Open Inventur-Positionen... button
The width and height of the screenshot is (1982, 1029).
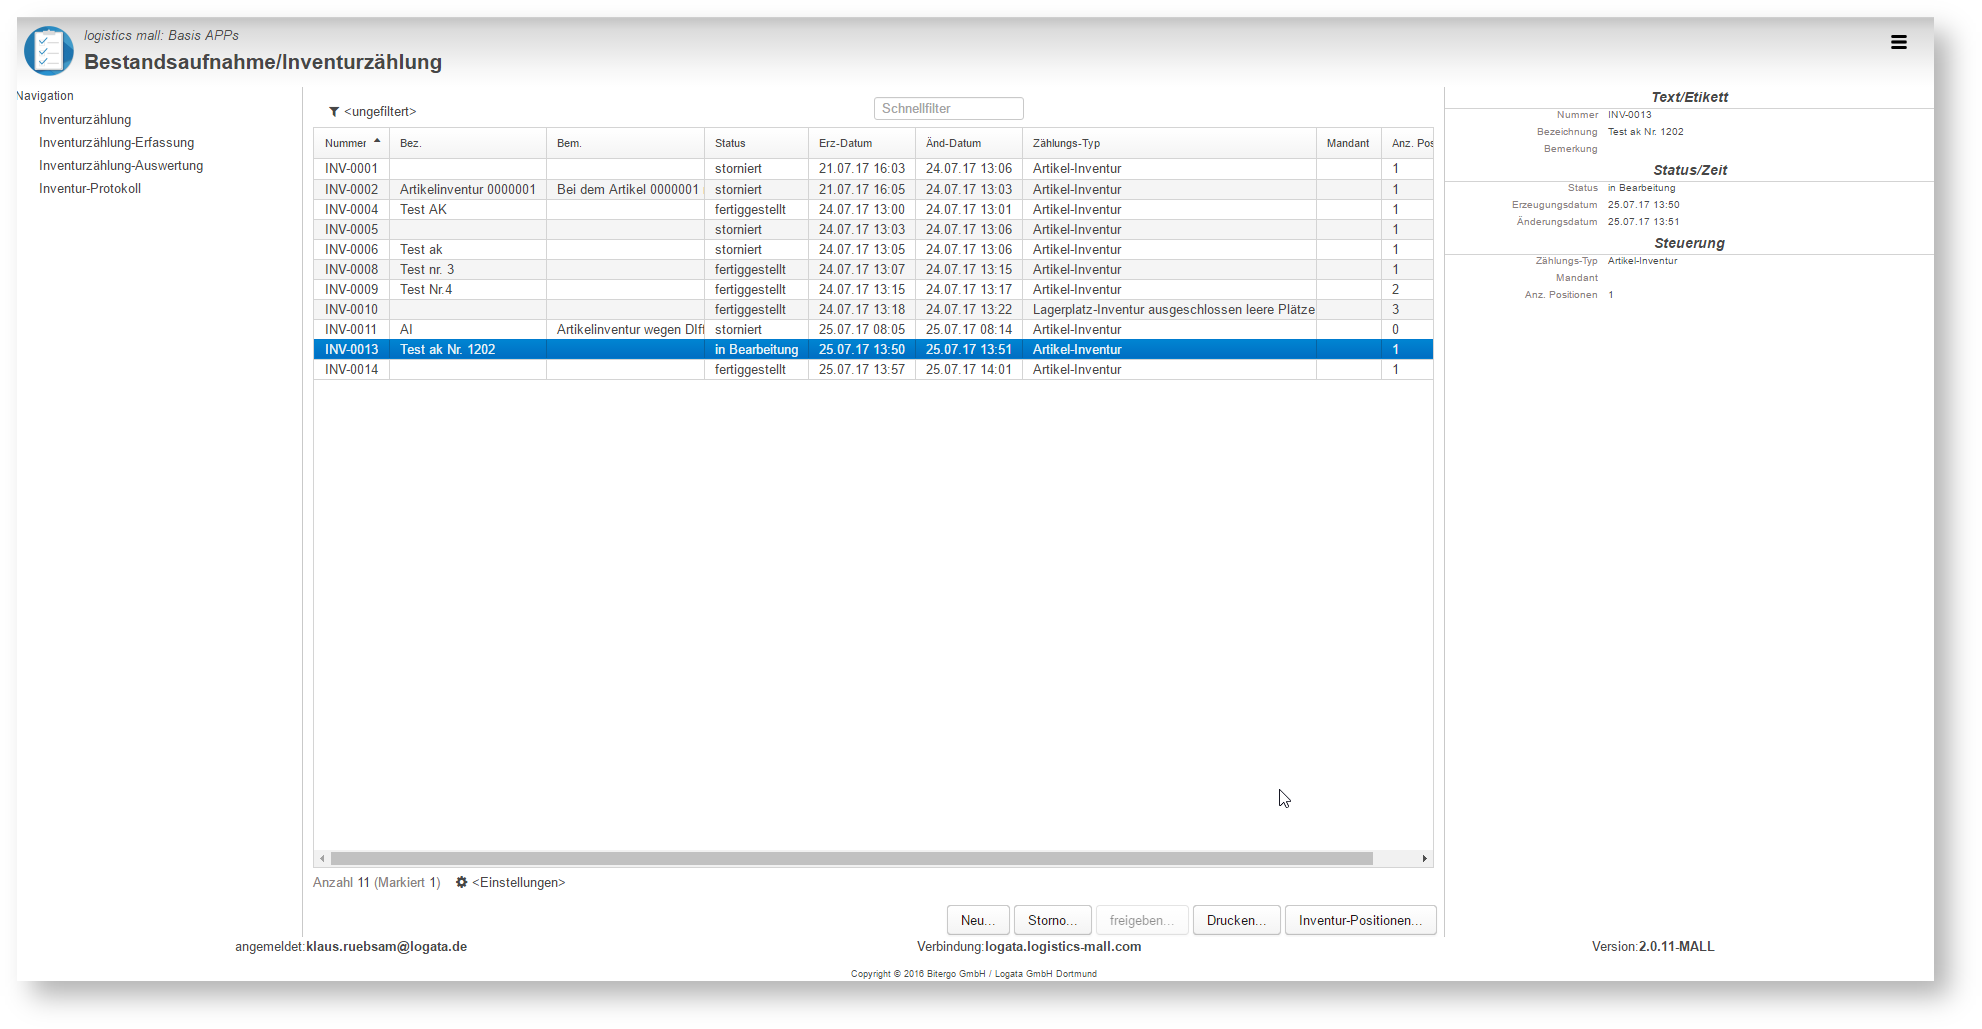point(1360,920)
